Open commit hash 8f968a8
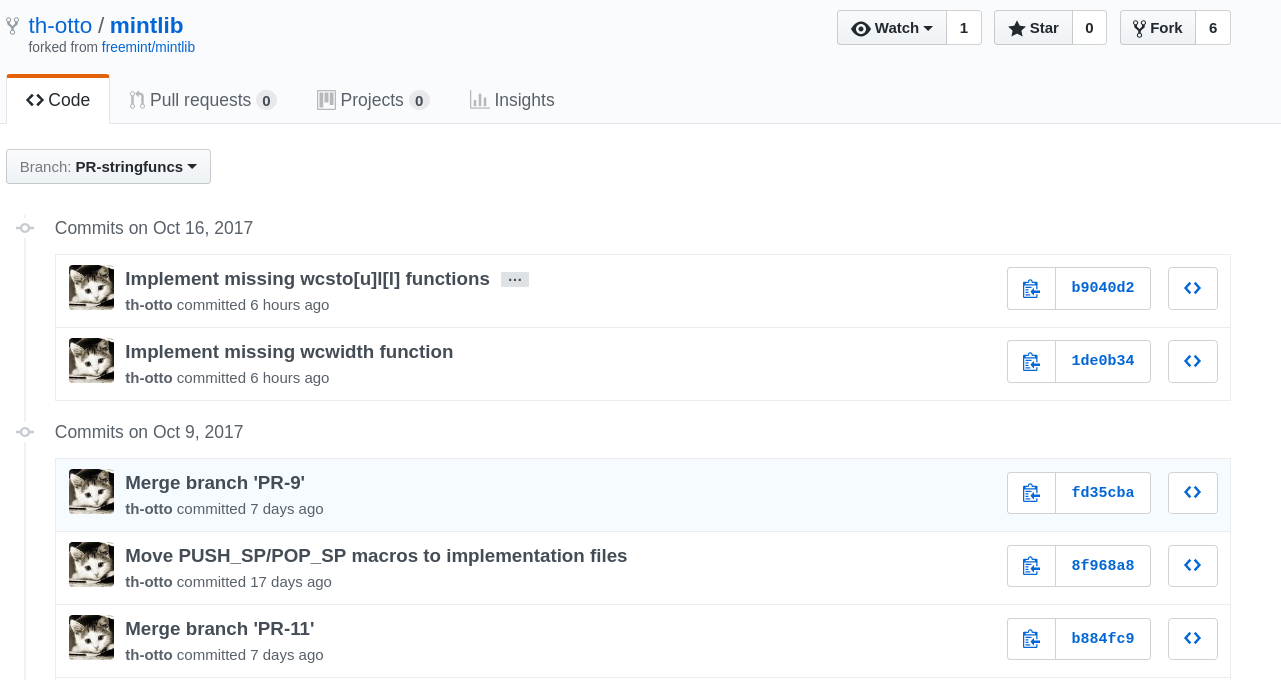Image resolution: width=1281 pixels, height=680 pixels. [x=1103, y=566]
